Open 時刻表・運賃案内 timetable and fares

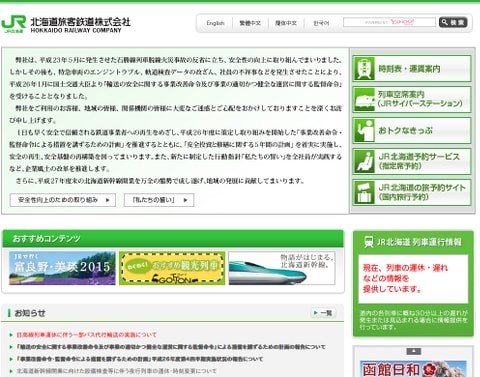coord(412,68)
